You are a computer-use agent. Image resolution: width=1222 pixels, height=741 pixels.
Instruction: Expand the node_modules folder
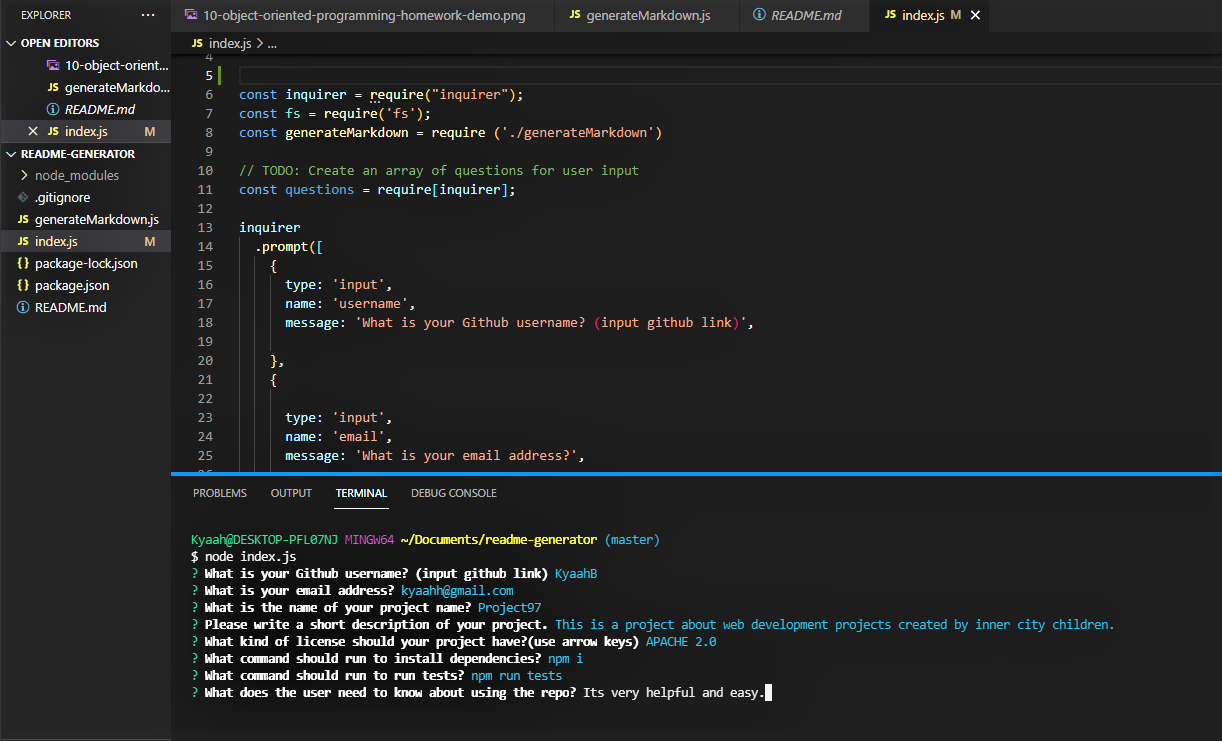pyautogui.click(x=76, y=175)
